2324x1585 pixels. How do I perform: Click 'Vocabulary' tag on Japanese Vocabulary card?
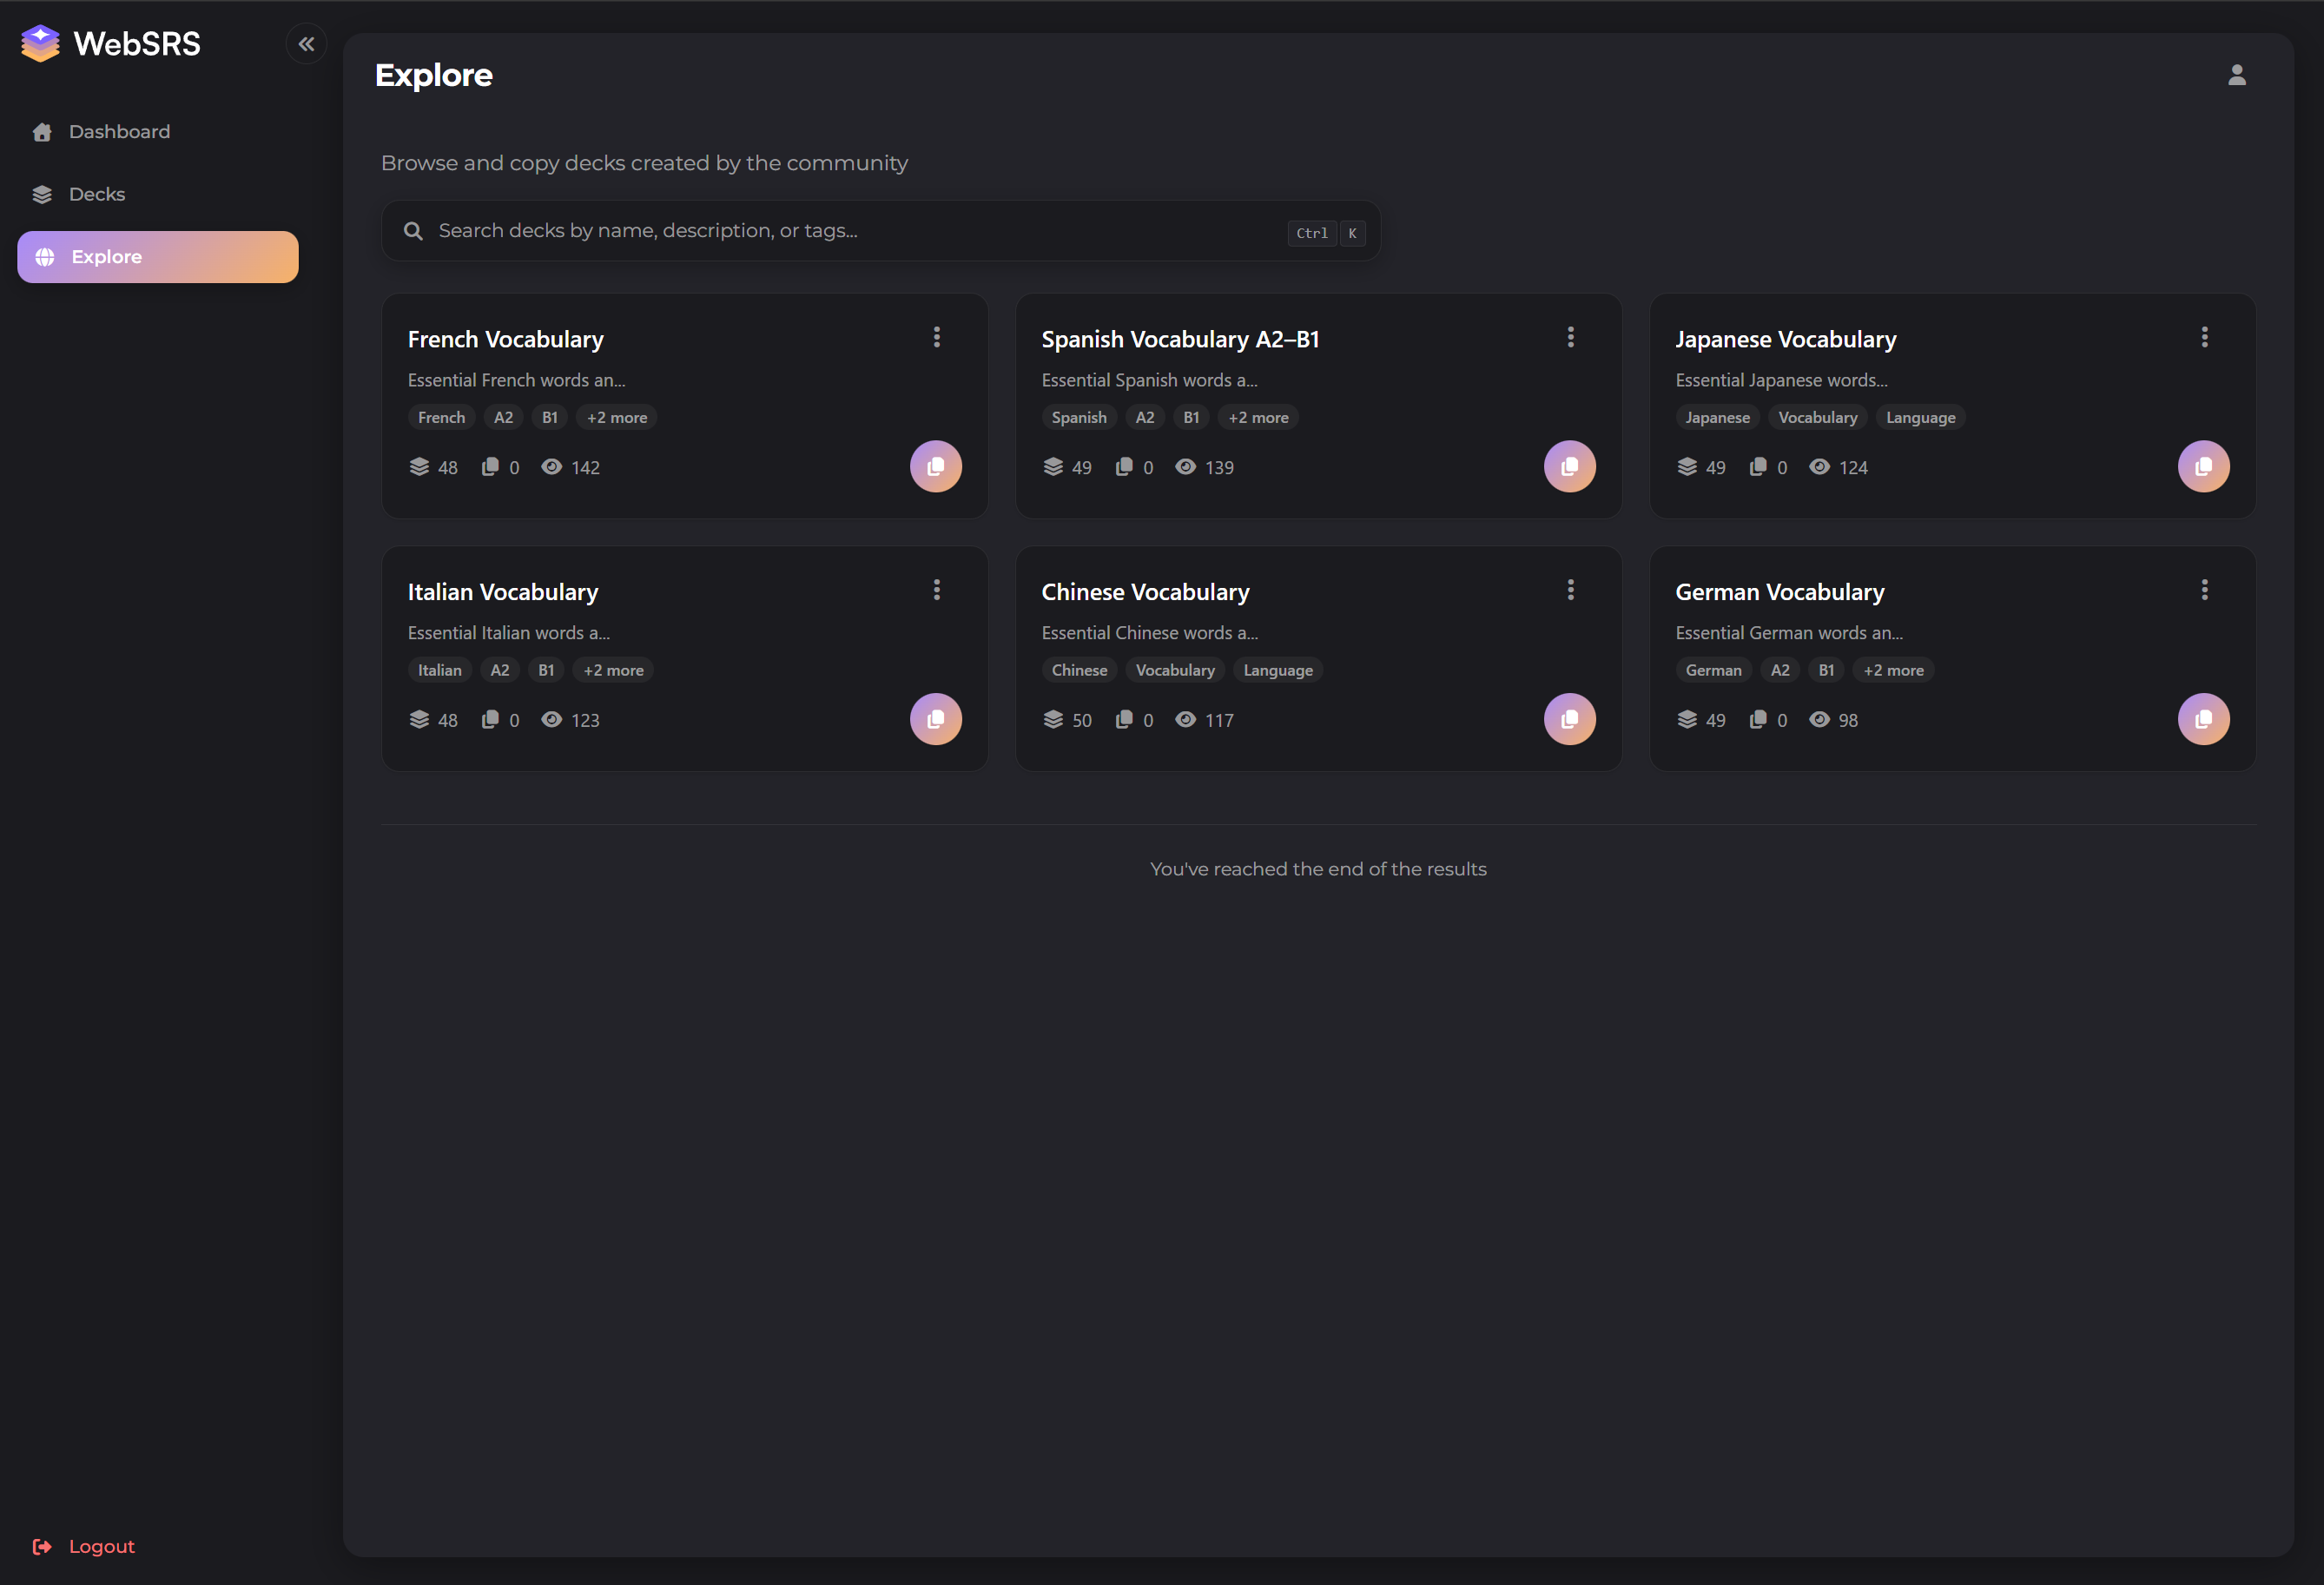tap(1817, 418)
